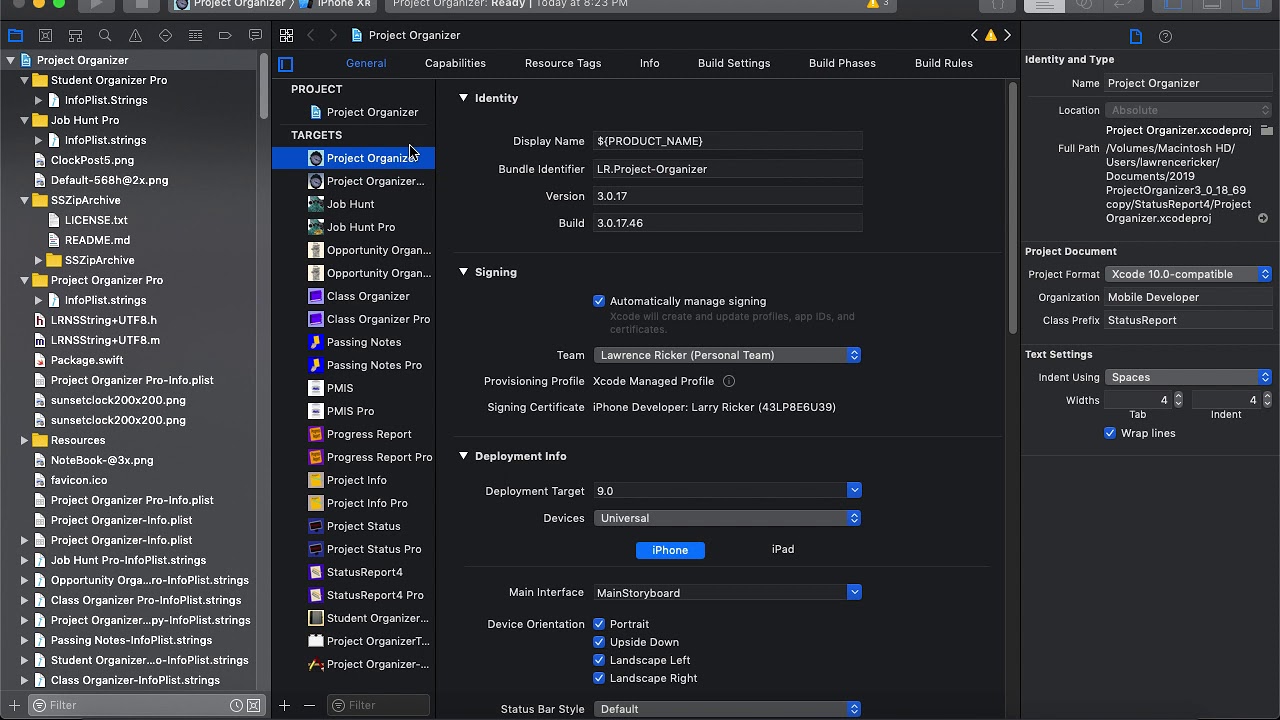The width and height of the screenshot is (1280, 720).
Task: Switch to the Build Phases tab
Action: [842, 63]
